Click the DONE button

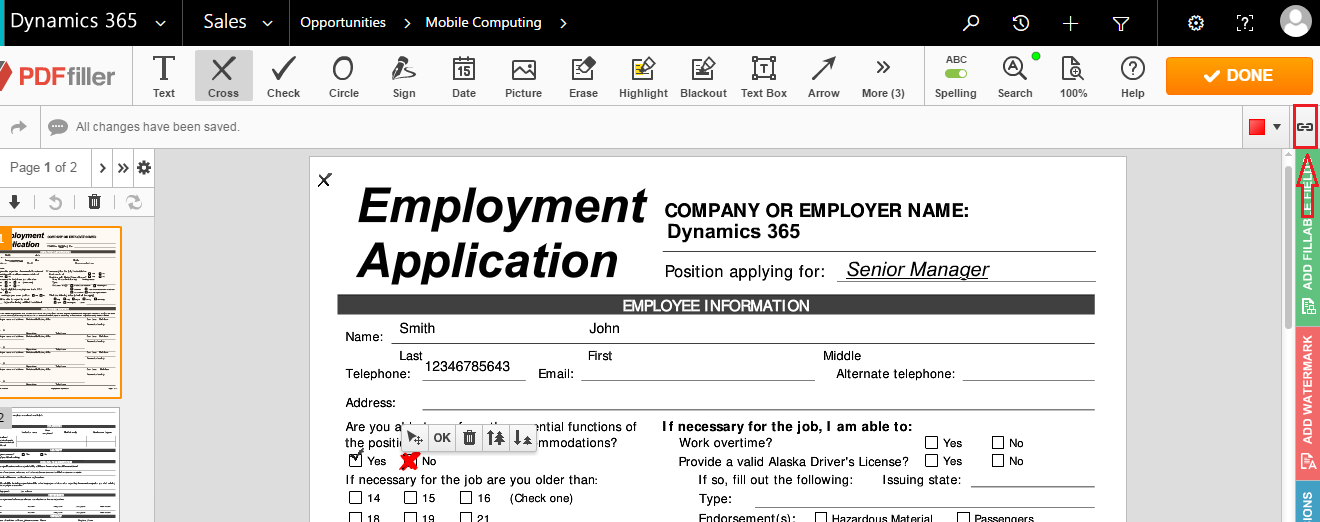(x=1239, y=75)
